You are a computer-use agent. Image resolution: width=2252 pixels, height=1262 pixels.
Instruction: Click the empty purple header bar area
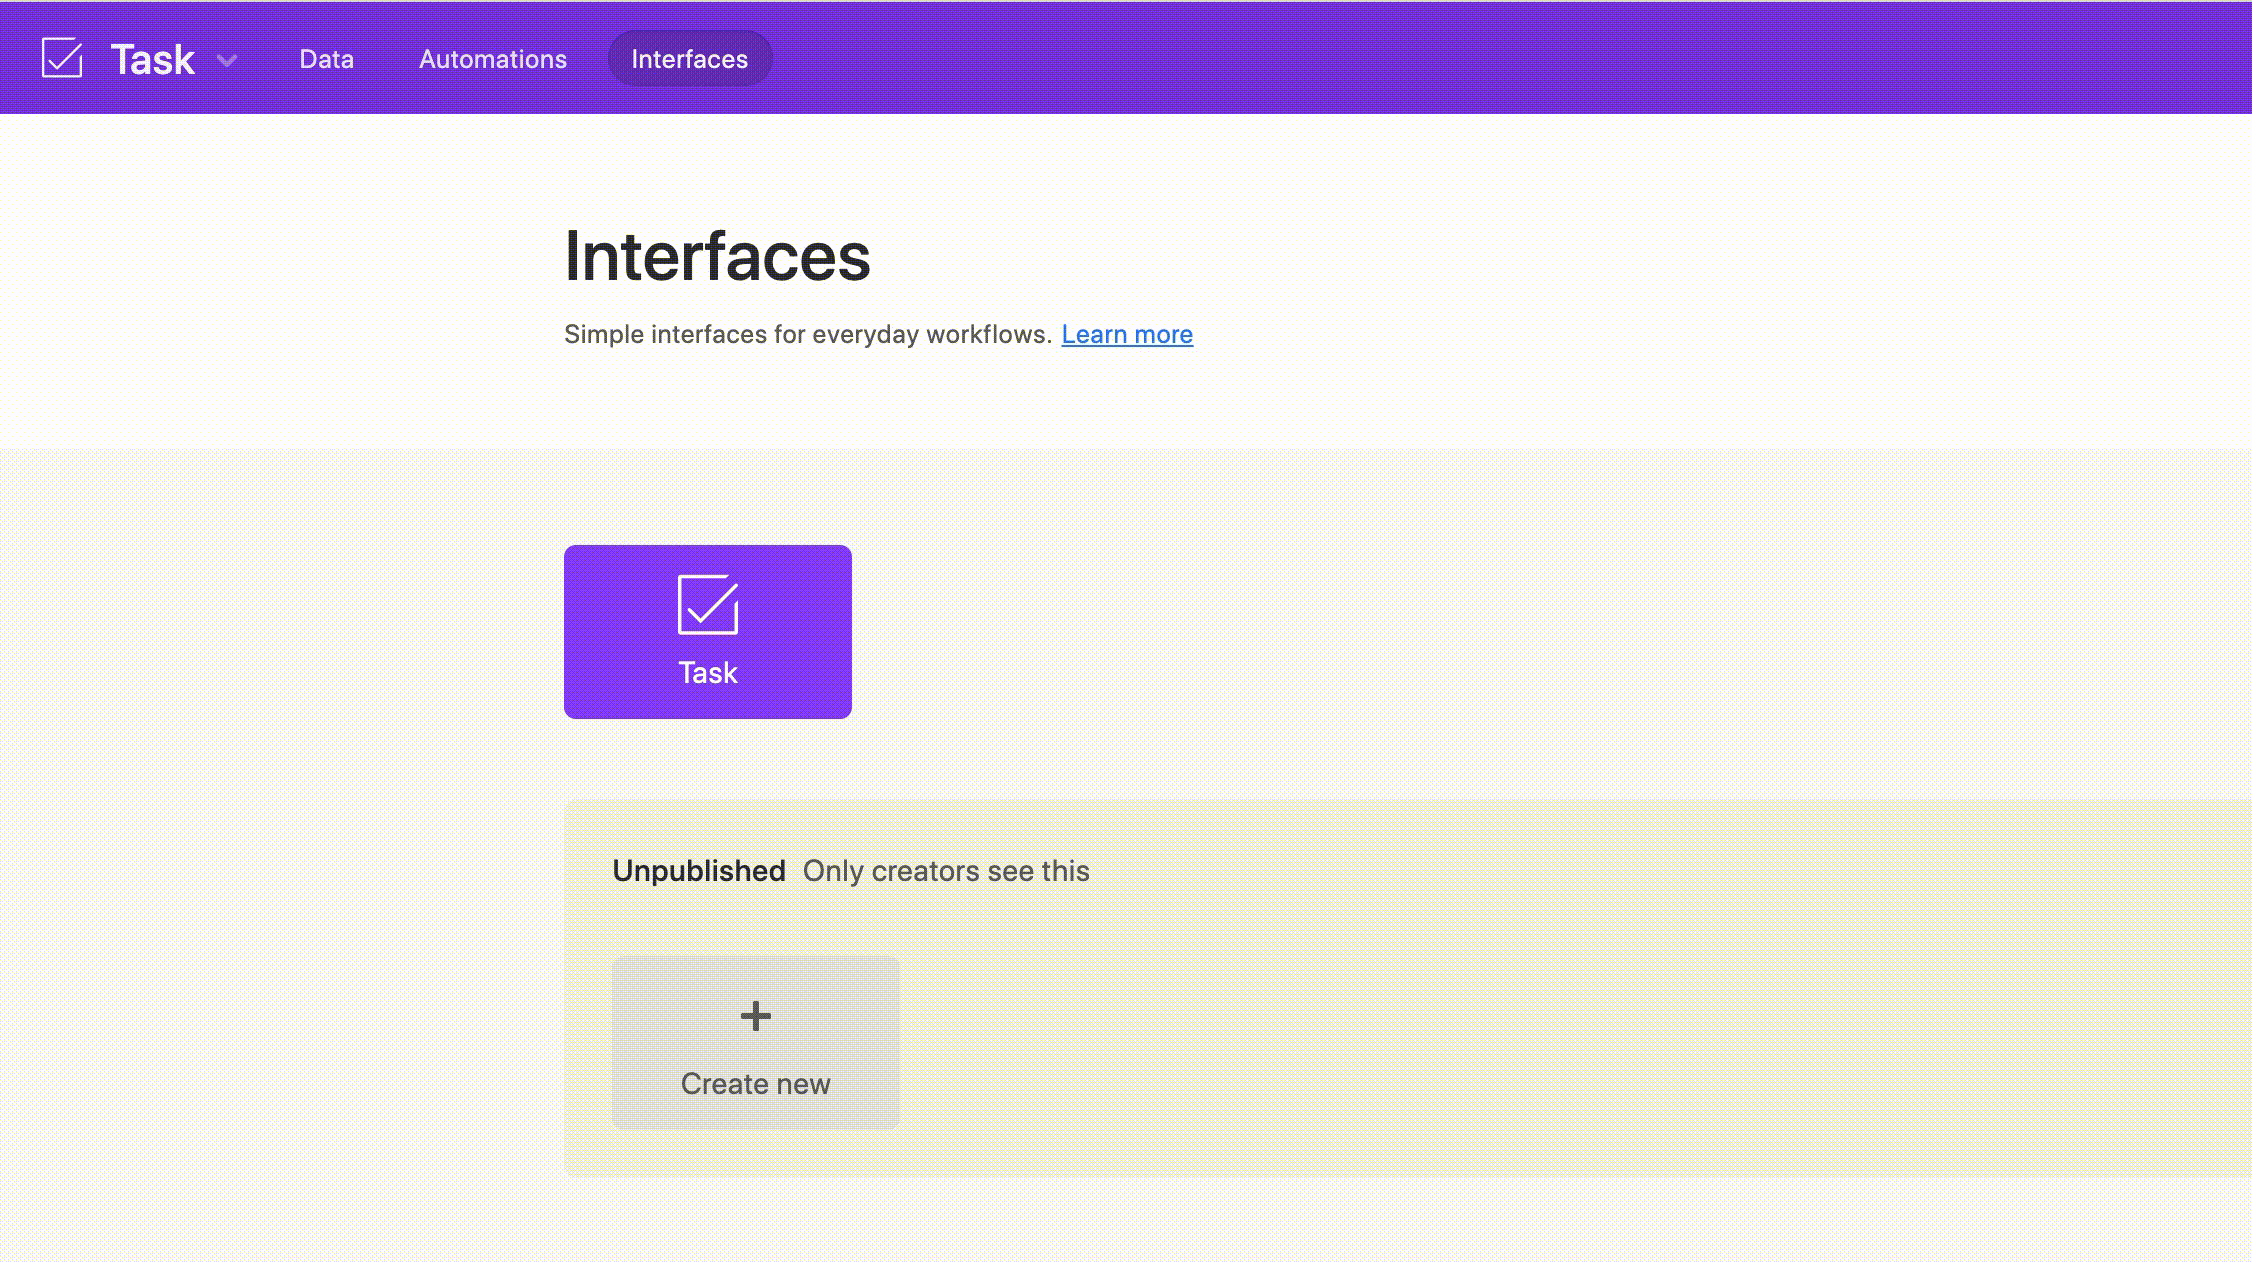point(1500,58)
